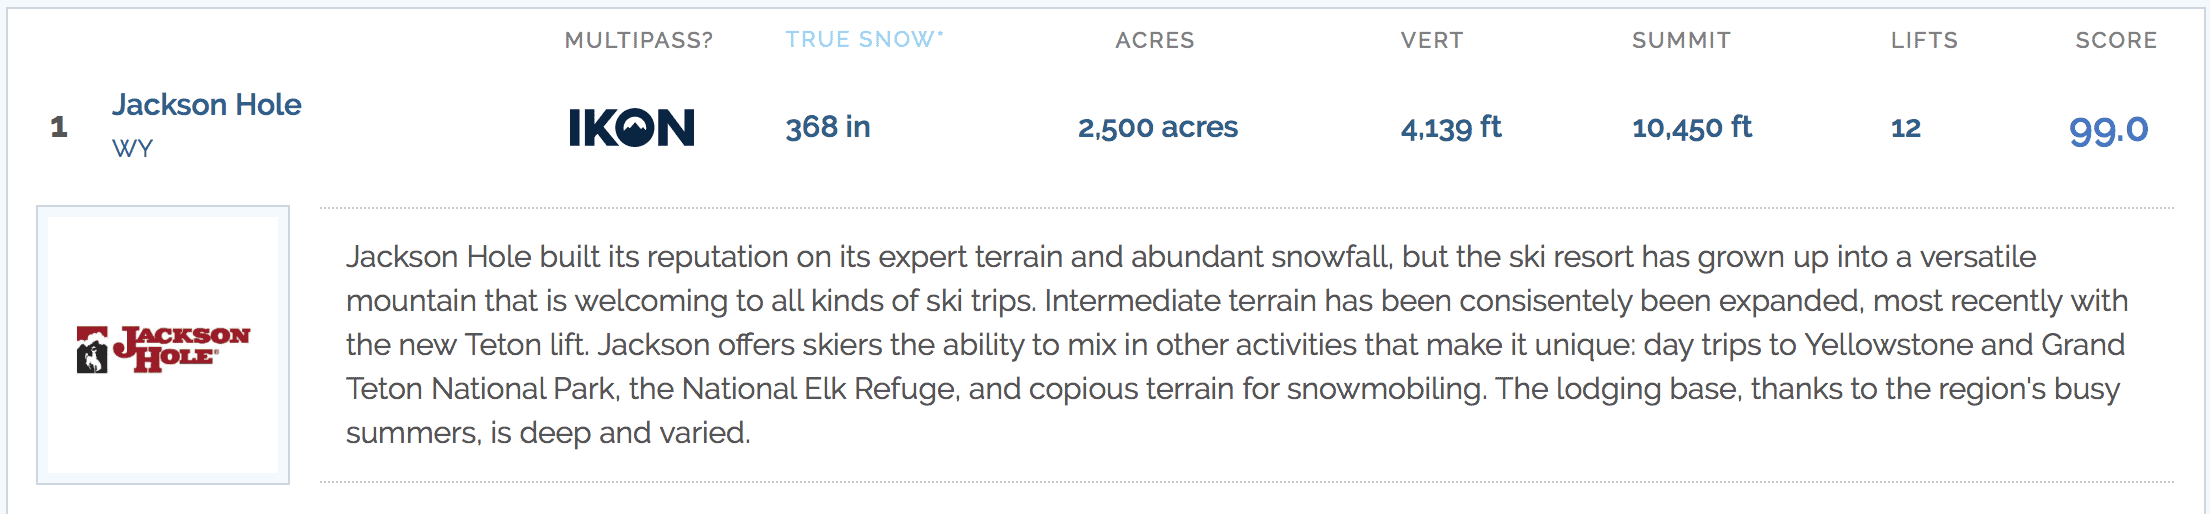This screenshot has height=514, width=2210.
Task: Click the asterisk beside True Snow
Action: pos(940,34)
